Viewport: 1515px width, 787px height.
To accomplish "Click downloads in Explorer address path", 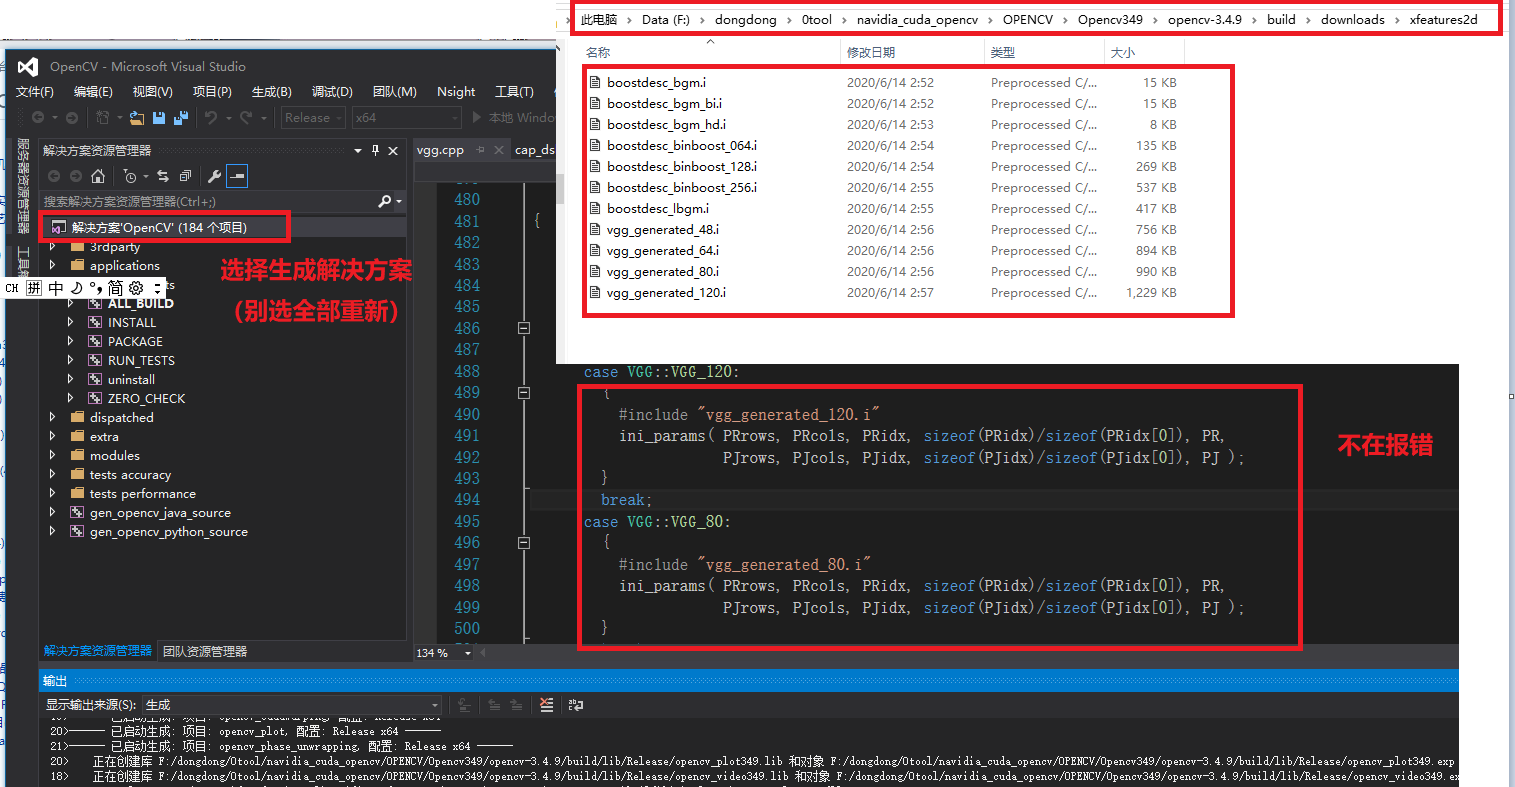I will click(1353, 19).
